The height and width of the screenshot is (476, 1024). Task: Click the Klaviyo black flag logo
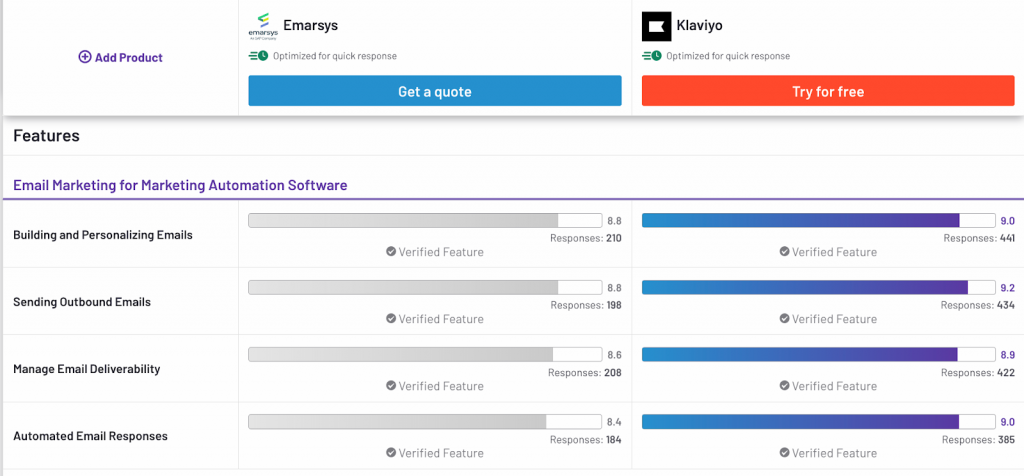[x=657, y=27]
